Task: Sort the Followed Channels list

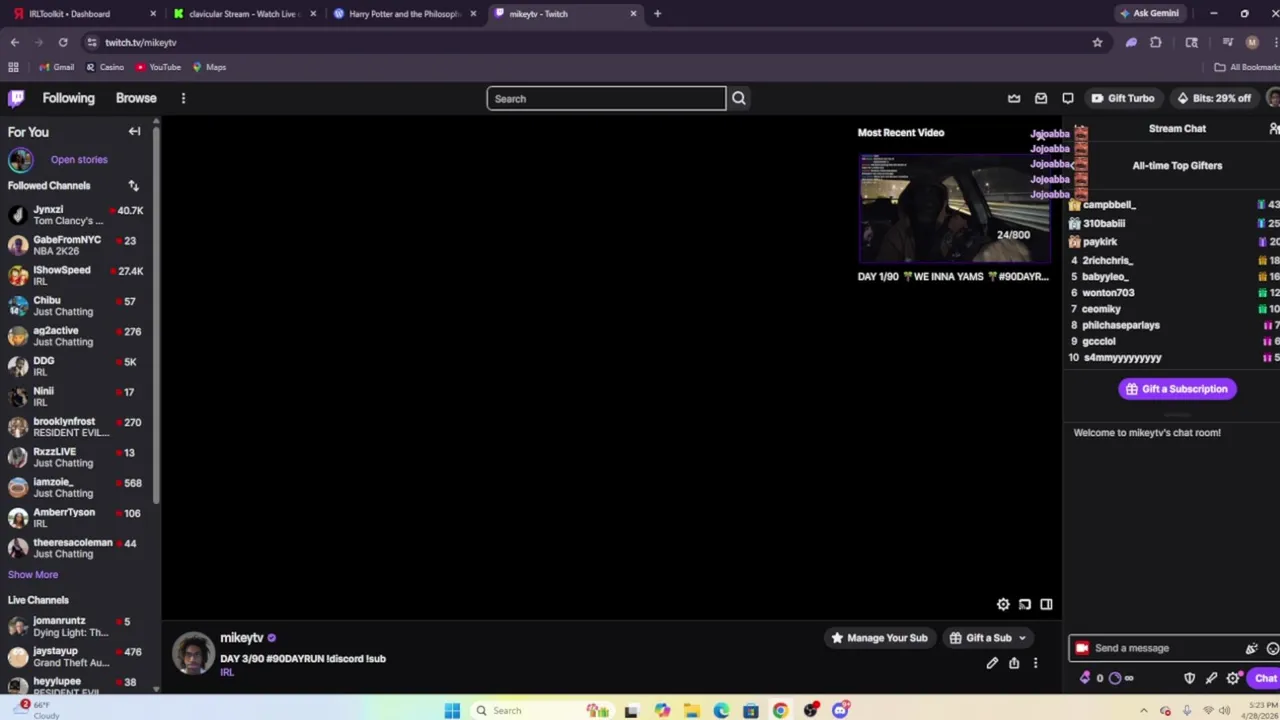Action: (x=133, y=185)
